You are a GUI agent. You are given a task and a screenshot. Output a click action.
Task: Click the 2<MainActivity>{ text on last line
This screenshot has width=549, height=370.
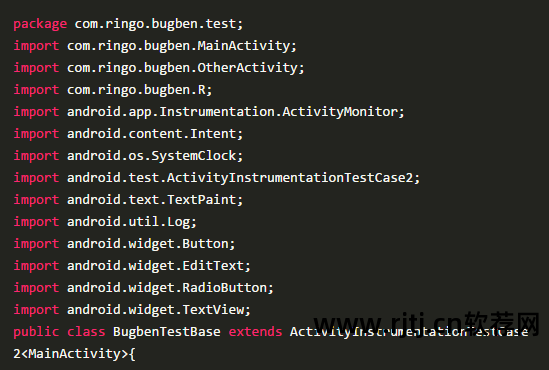[74, 354]
